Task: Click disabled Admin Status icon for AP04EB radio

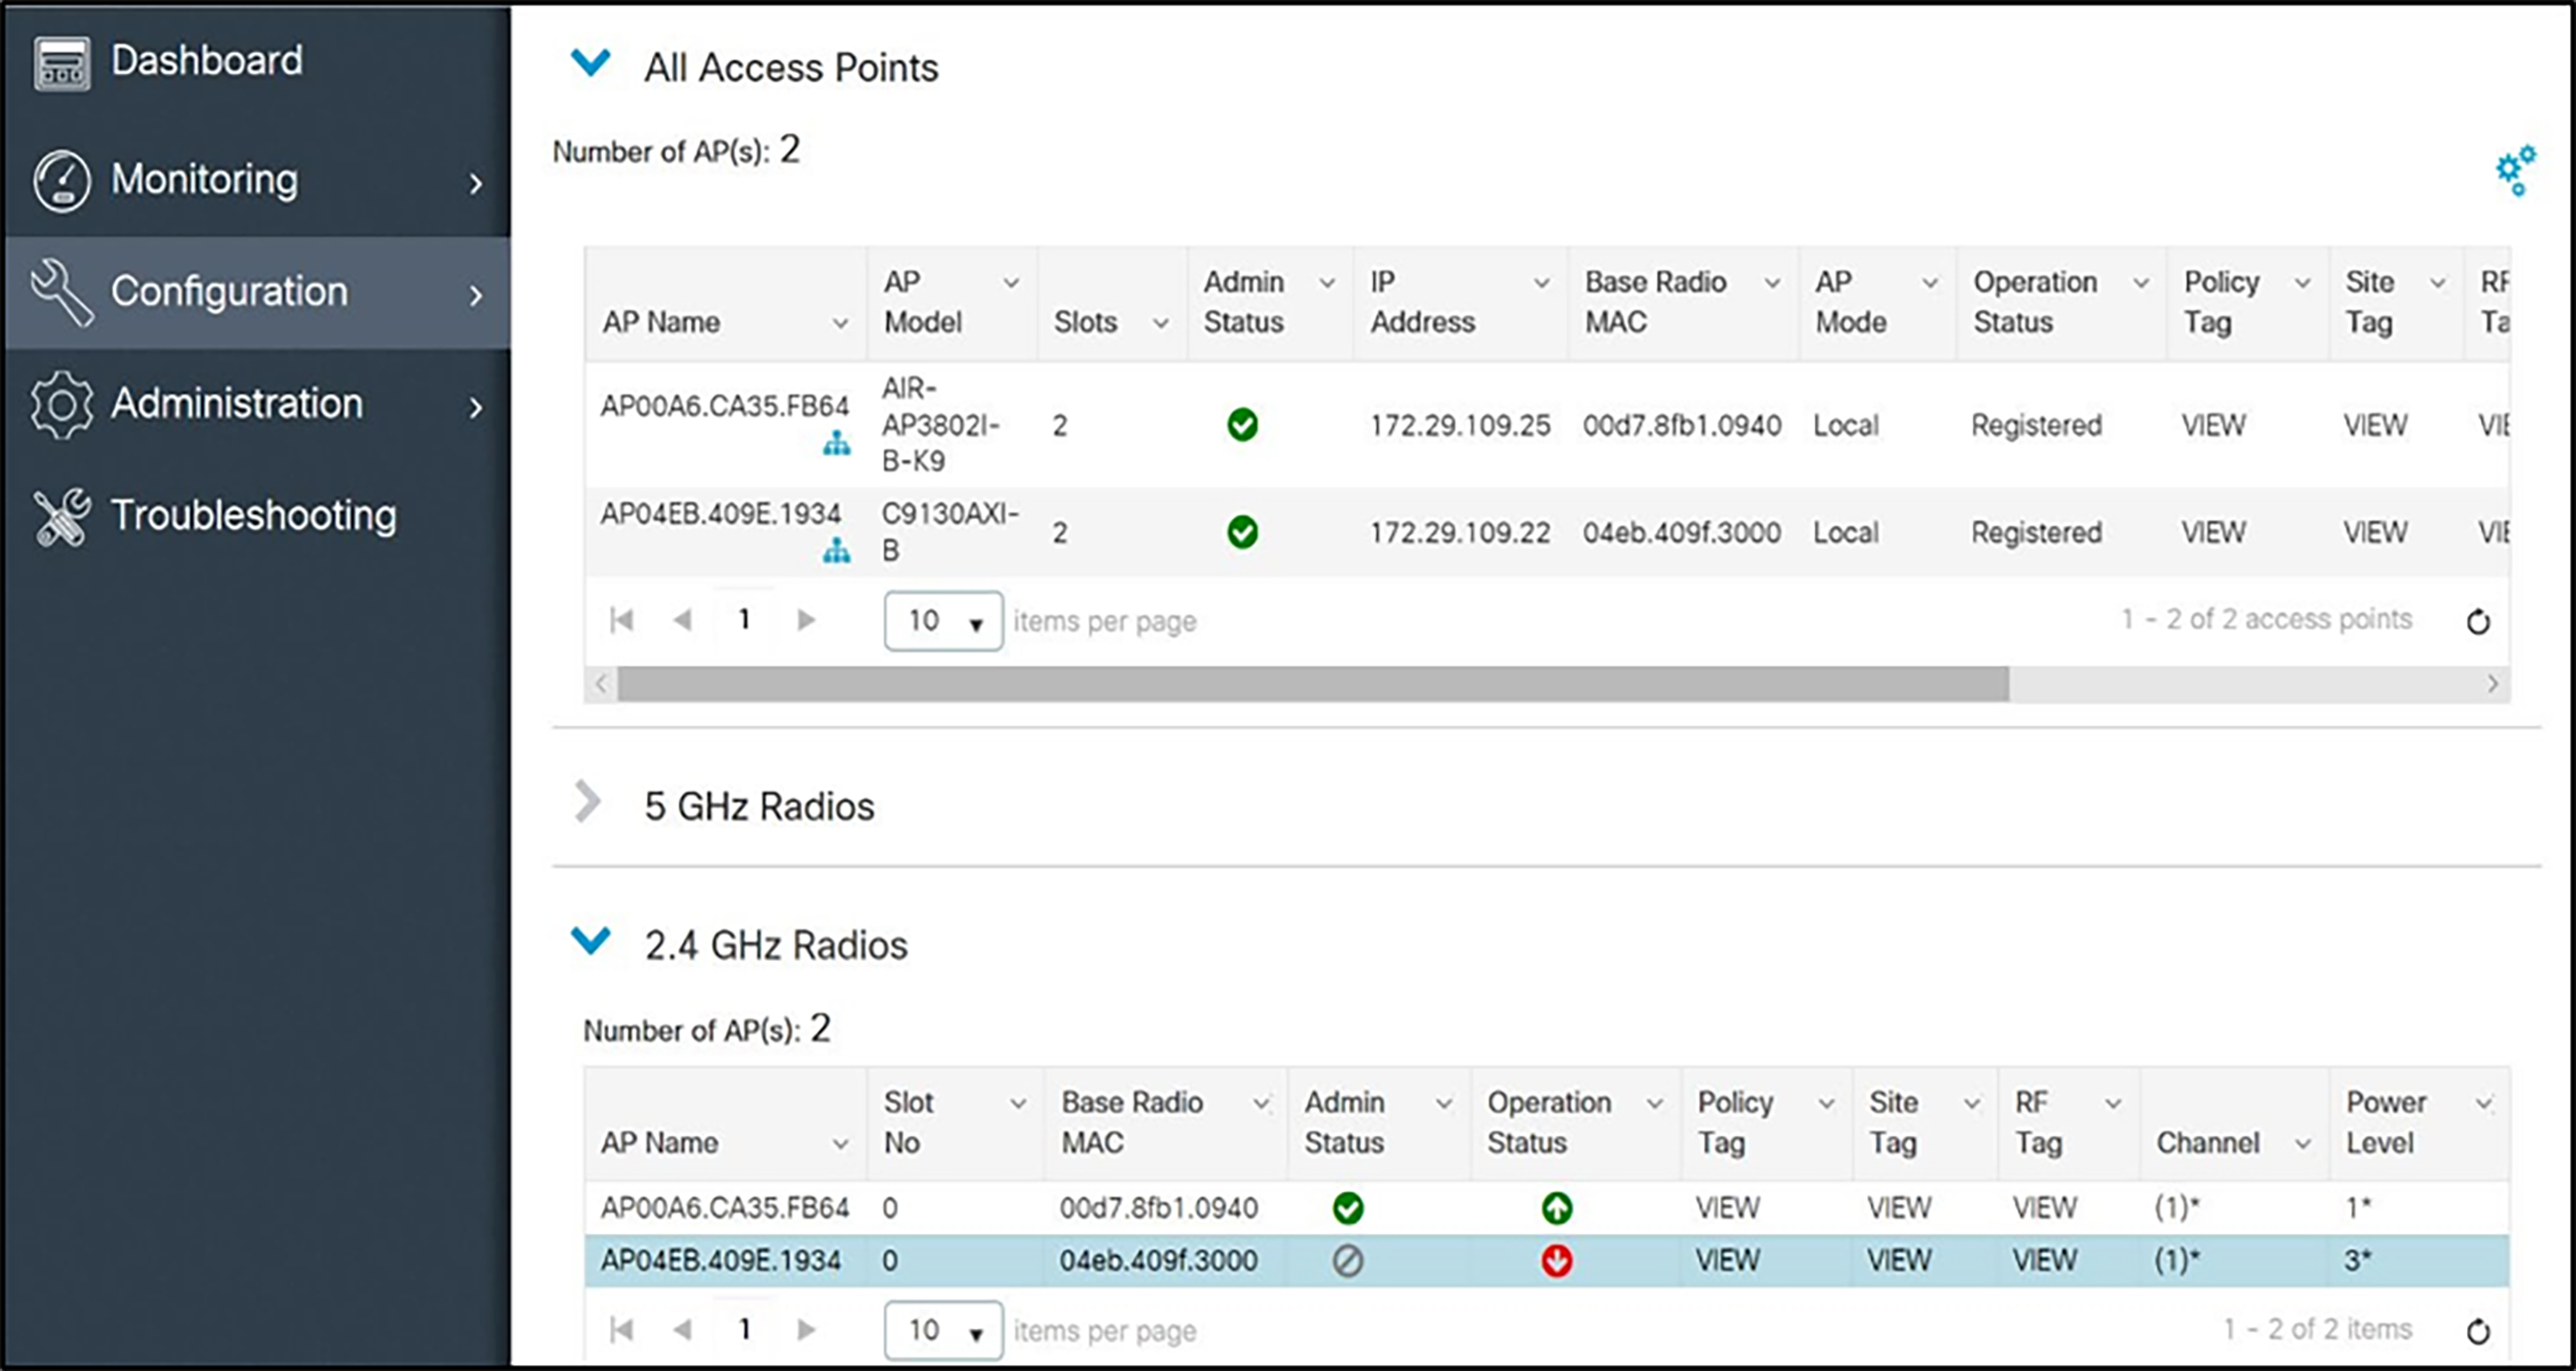Action: coord(1348,1260)
